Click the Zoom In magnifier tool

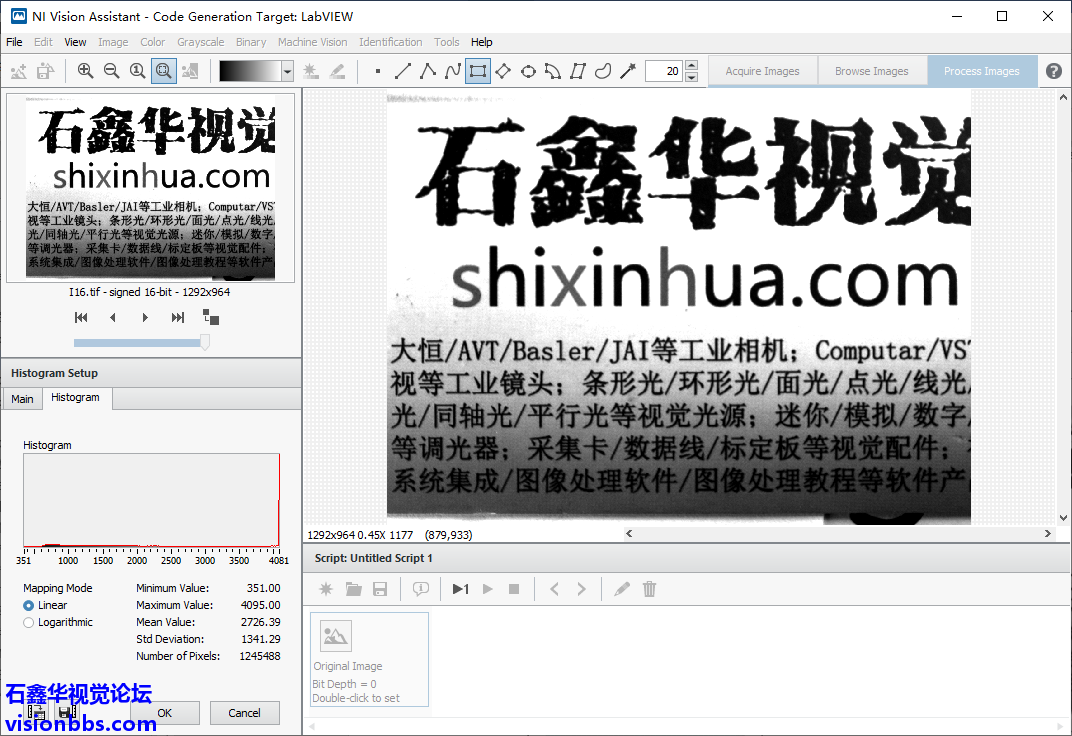click(x=85, y=71)
